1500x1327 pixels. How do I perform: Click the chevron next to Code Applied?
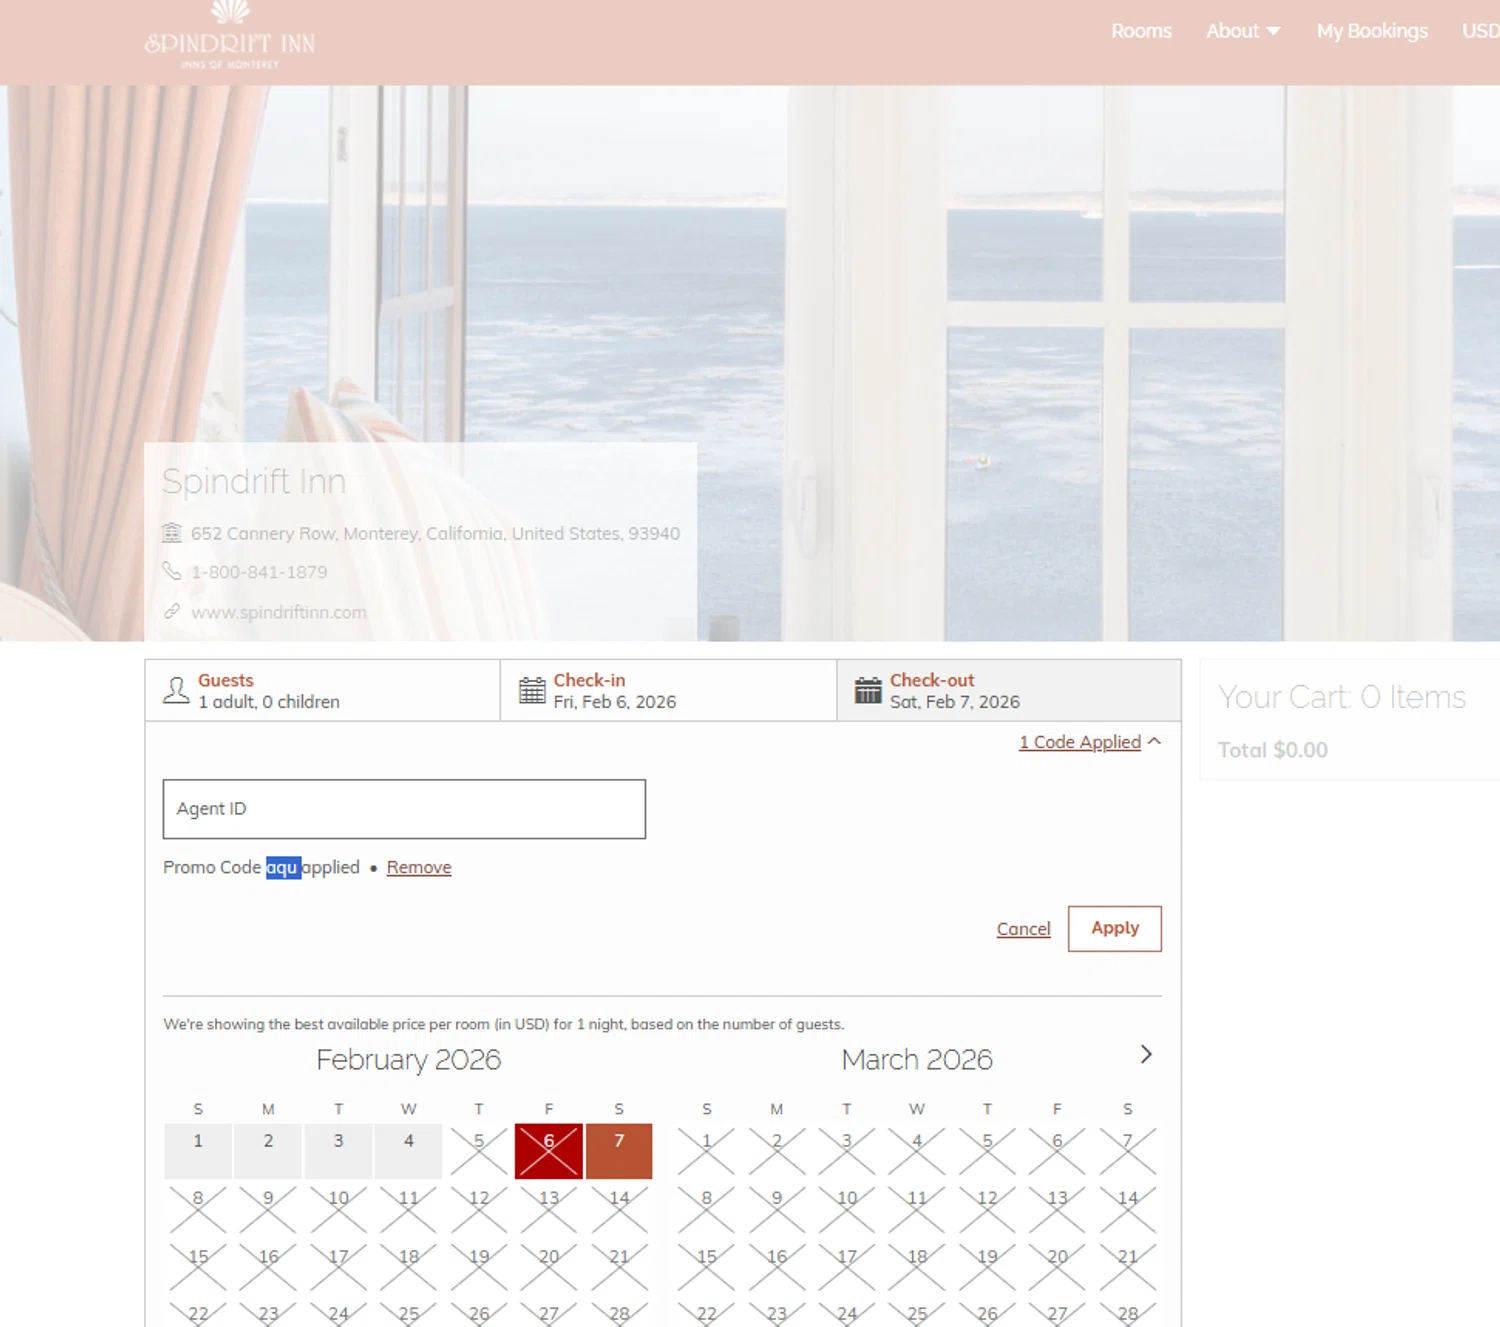click(1154, 741)
